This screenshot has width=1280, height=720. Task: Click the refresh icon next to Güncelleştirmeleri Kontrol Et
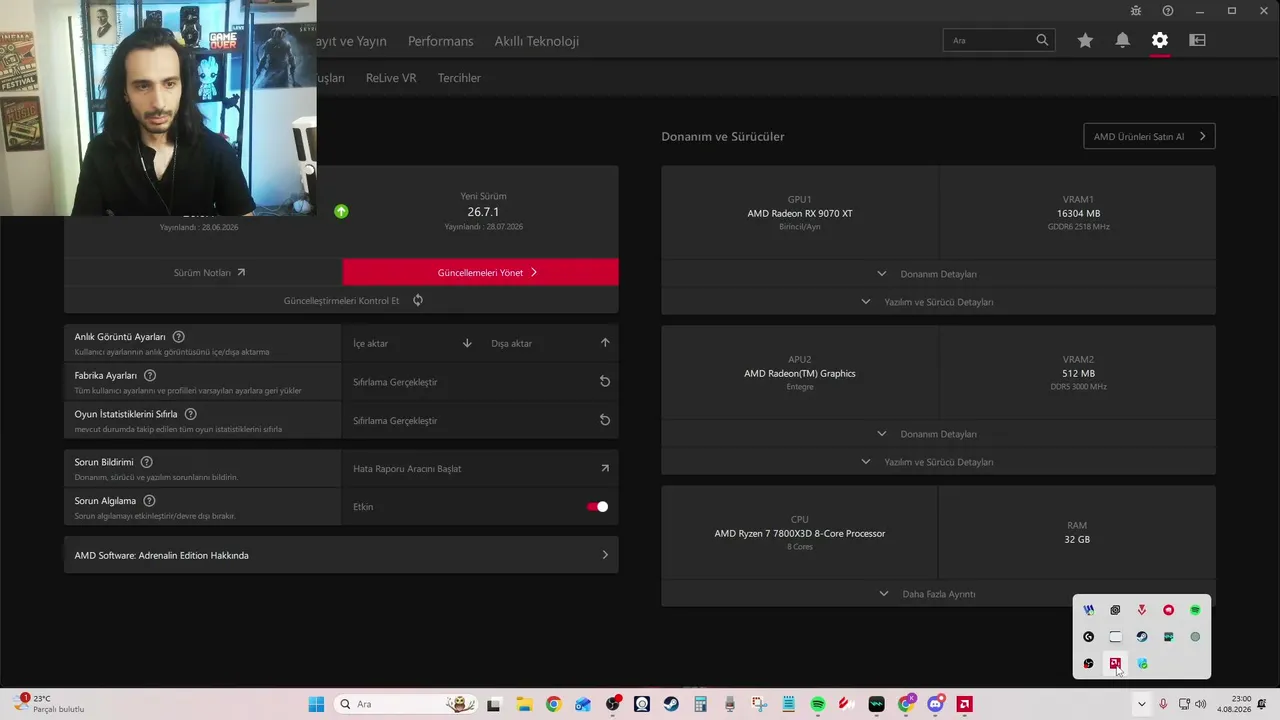coord(418,300)
